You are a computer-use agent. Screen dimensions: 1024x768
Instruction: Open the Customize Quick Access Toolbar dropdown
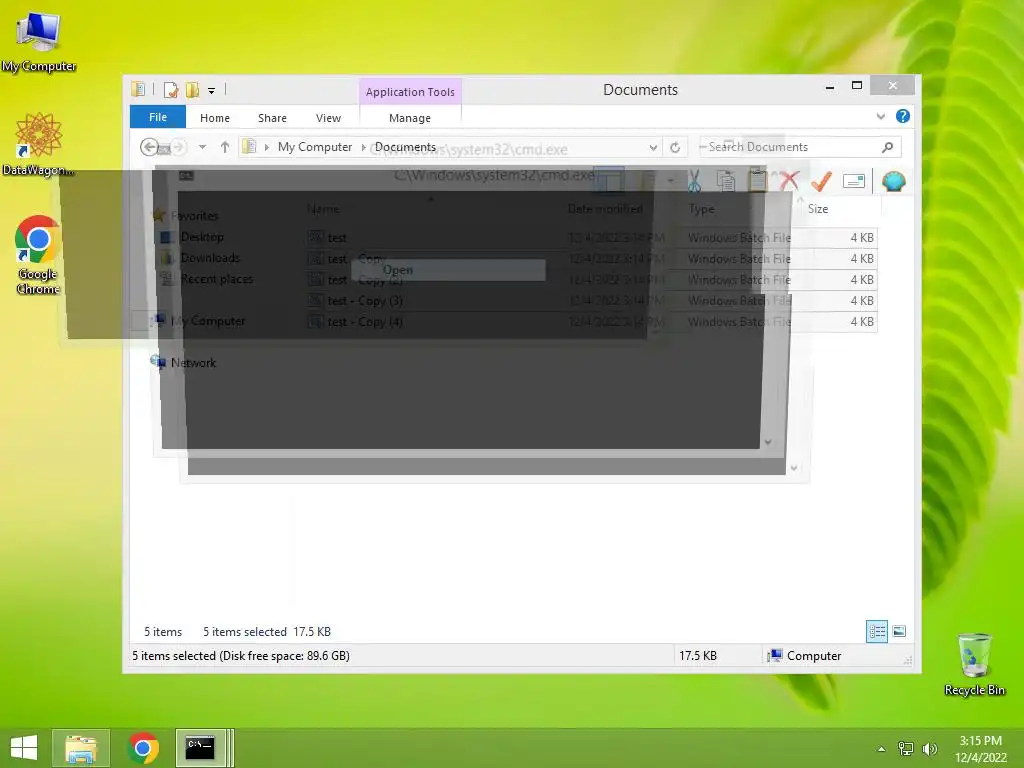[x=212, y=90]
